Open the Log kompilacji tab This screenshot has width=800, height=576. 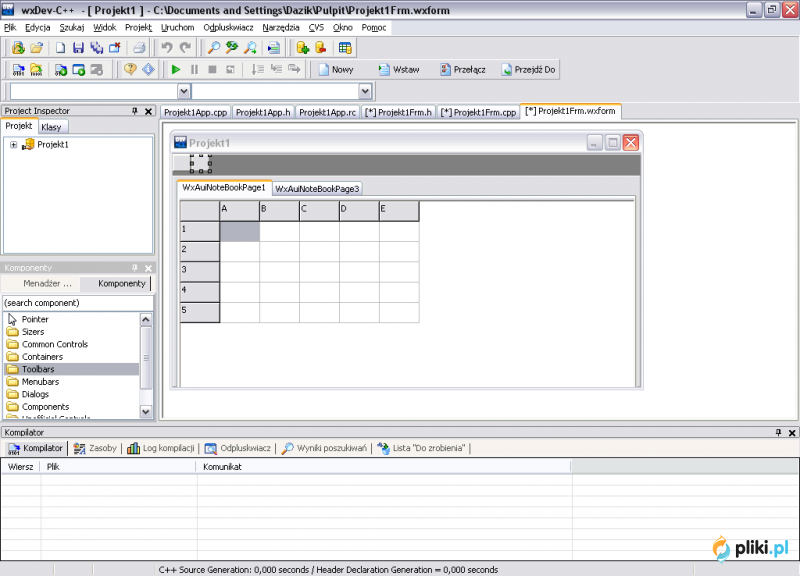point(161,448)
